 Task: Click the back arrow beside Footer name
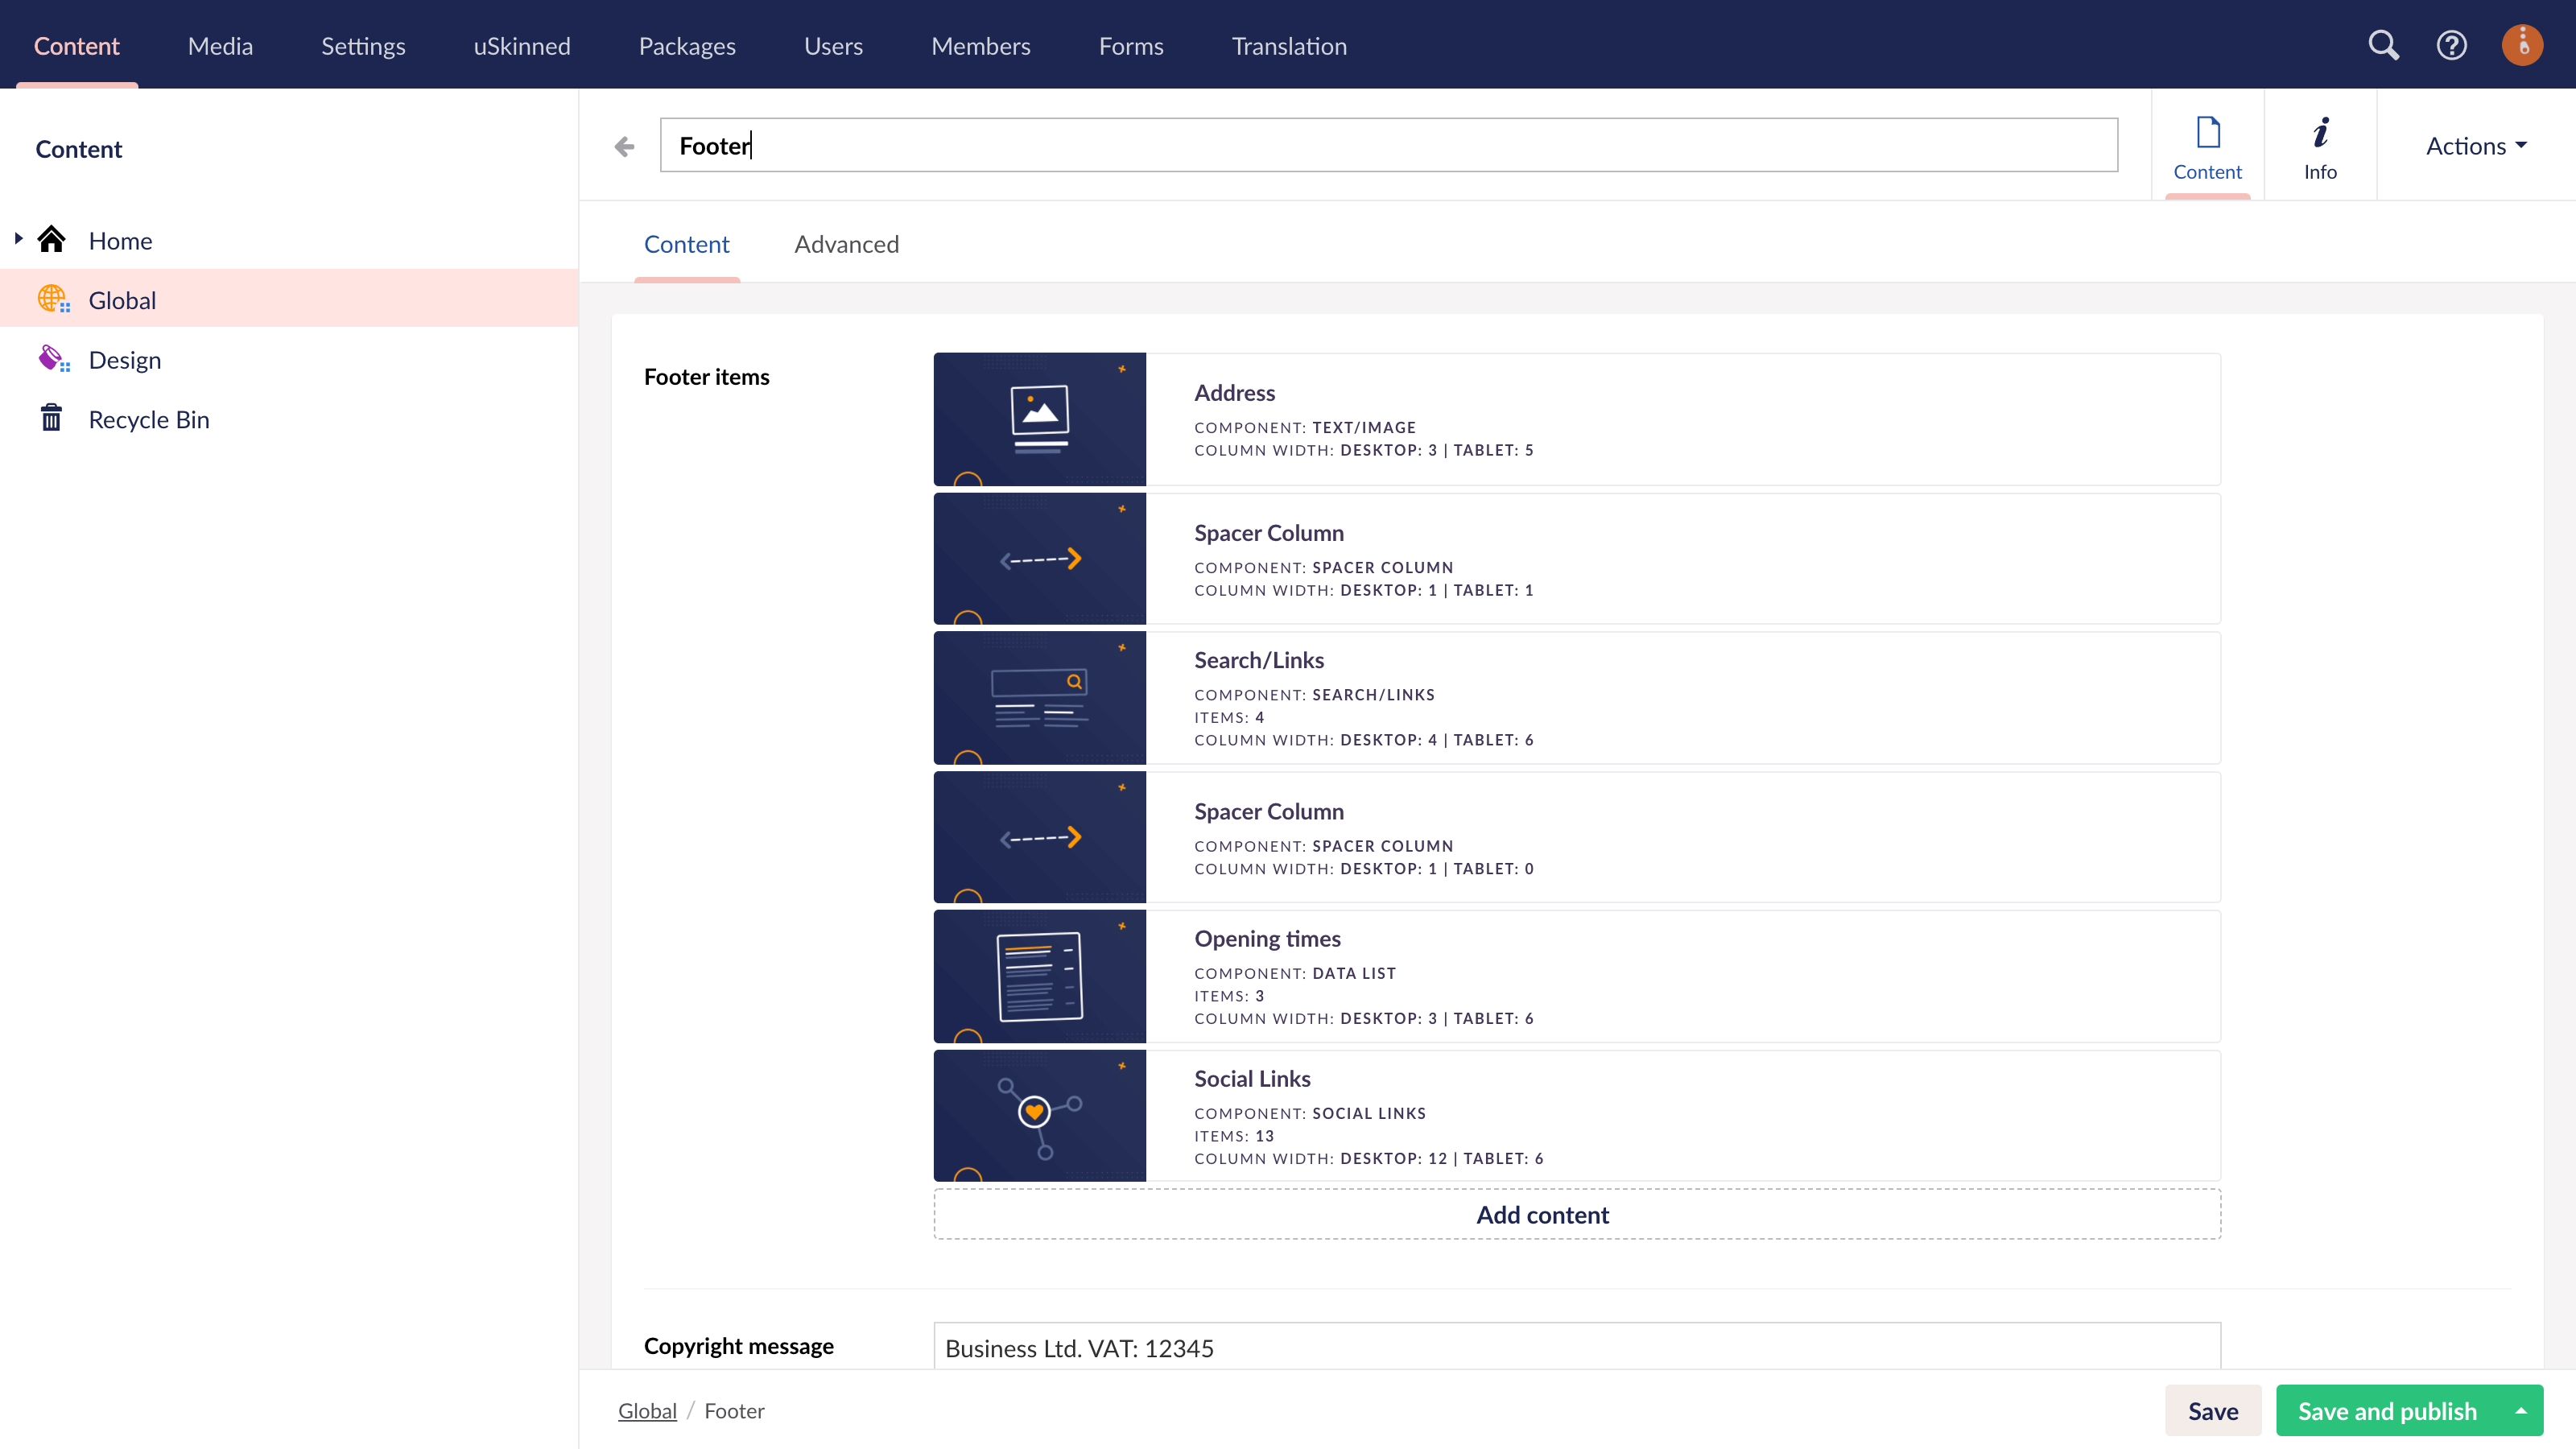click(x=625, y=147)
